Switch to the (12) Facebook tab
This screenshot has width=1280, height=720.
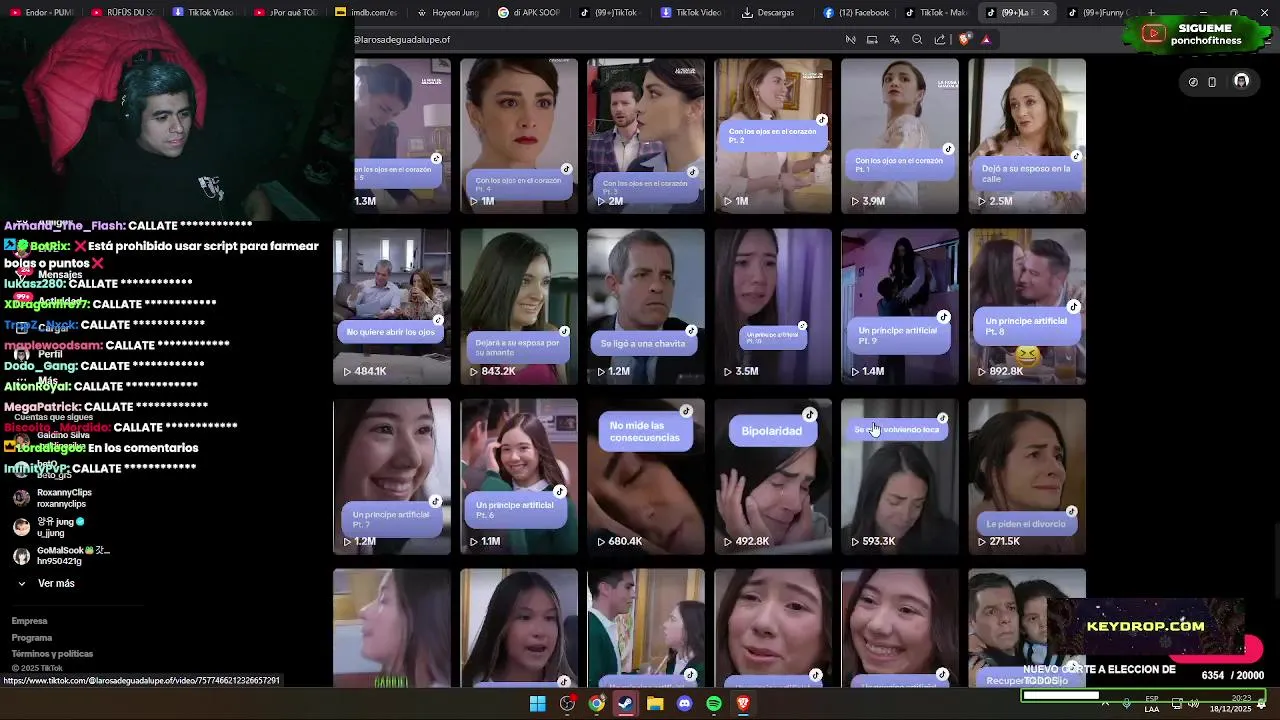pyautogui.click(x=856, y=13)
